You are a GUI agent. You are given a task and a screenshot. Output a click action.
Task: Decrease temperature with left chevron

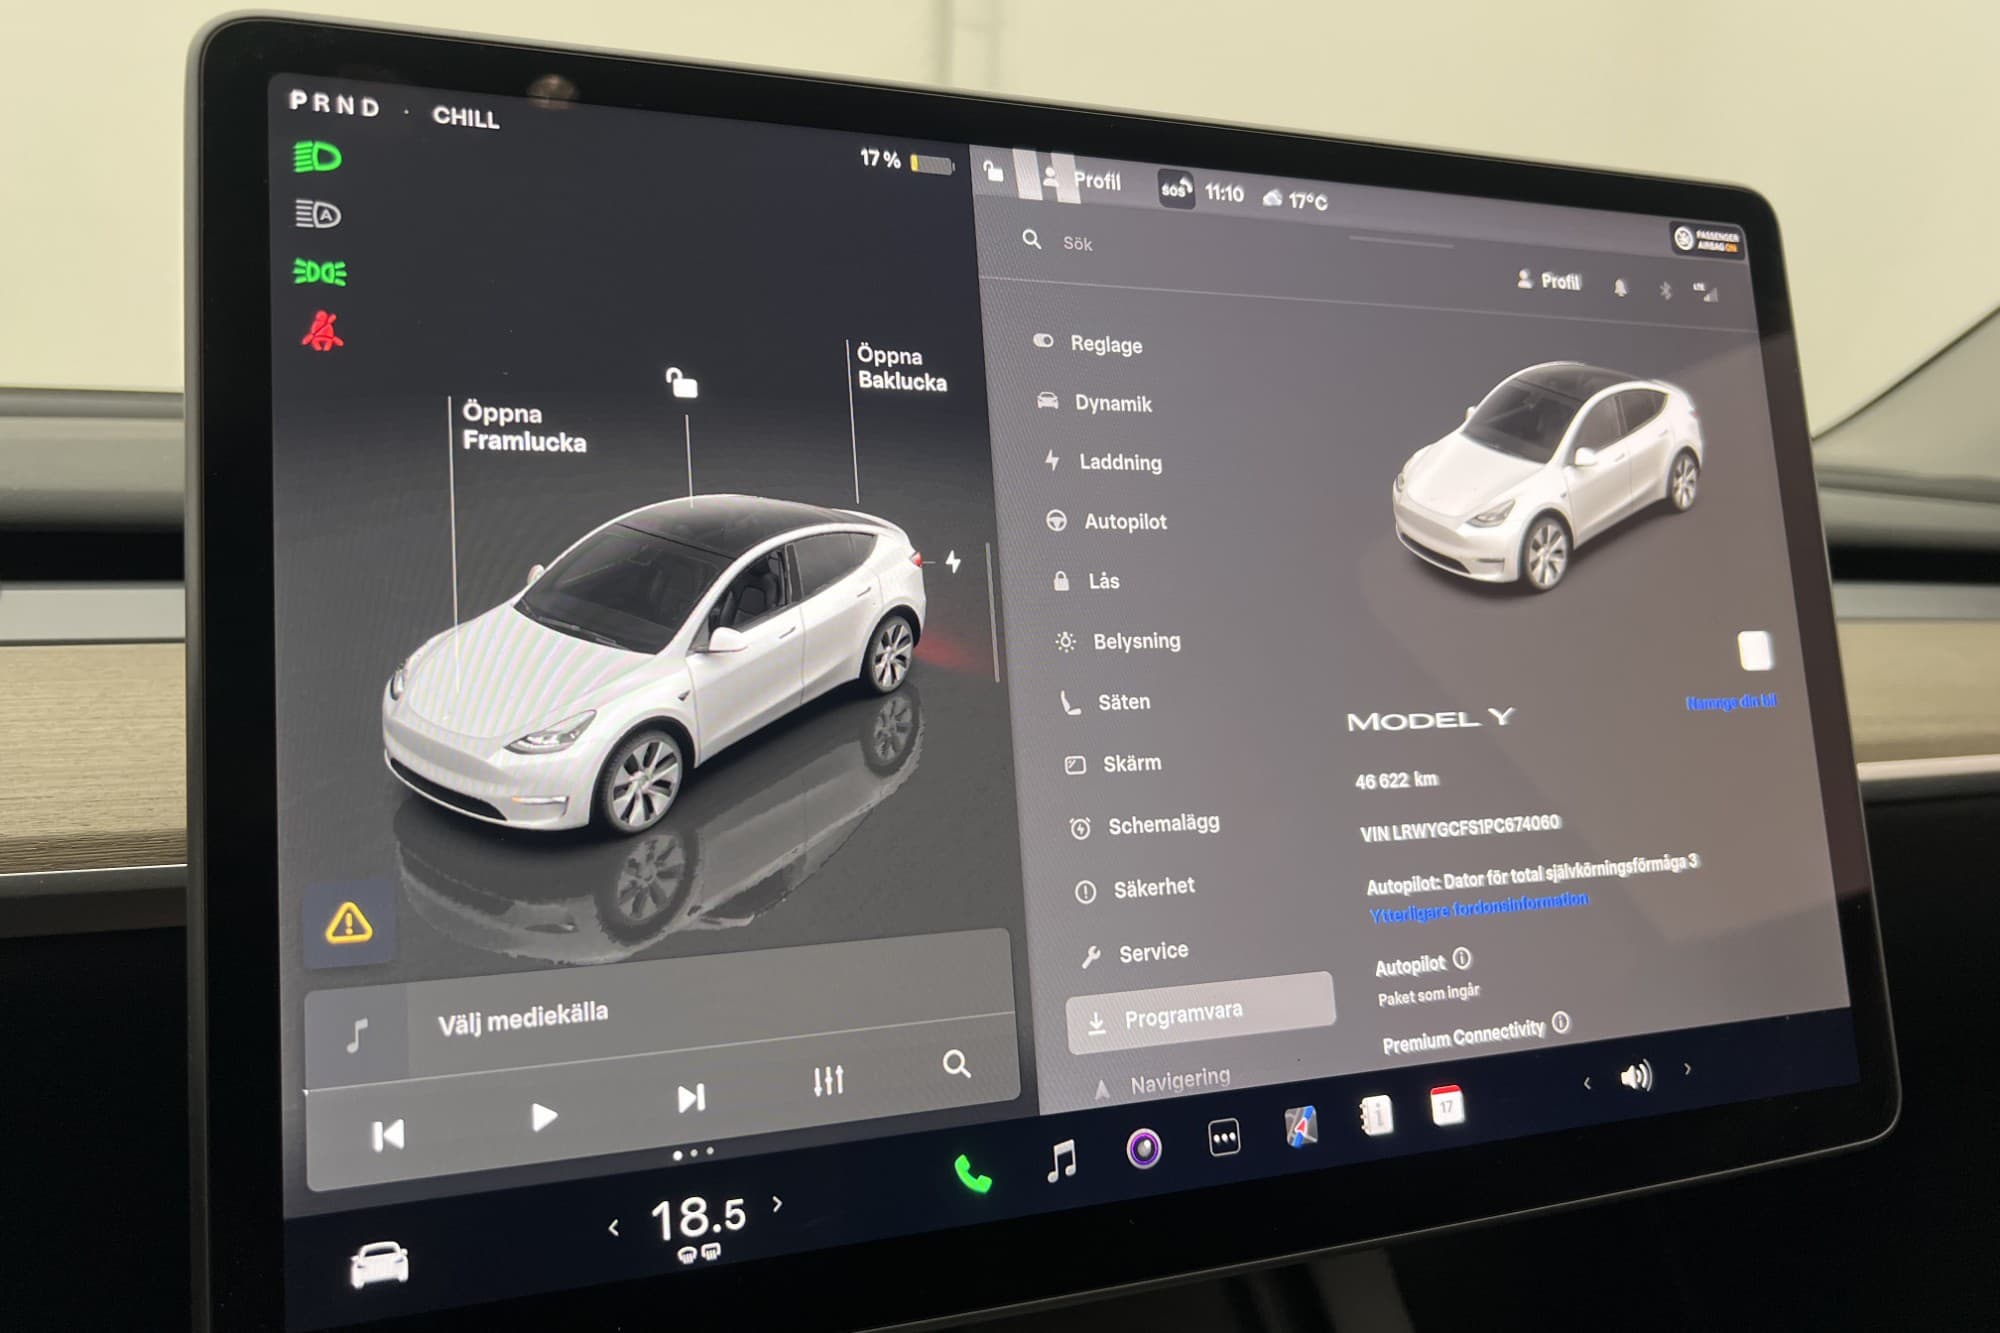click(x=614, y=1227)
